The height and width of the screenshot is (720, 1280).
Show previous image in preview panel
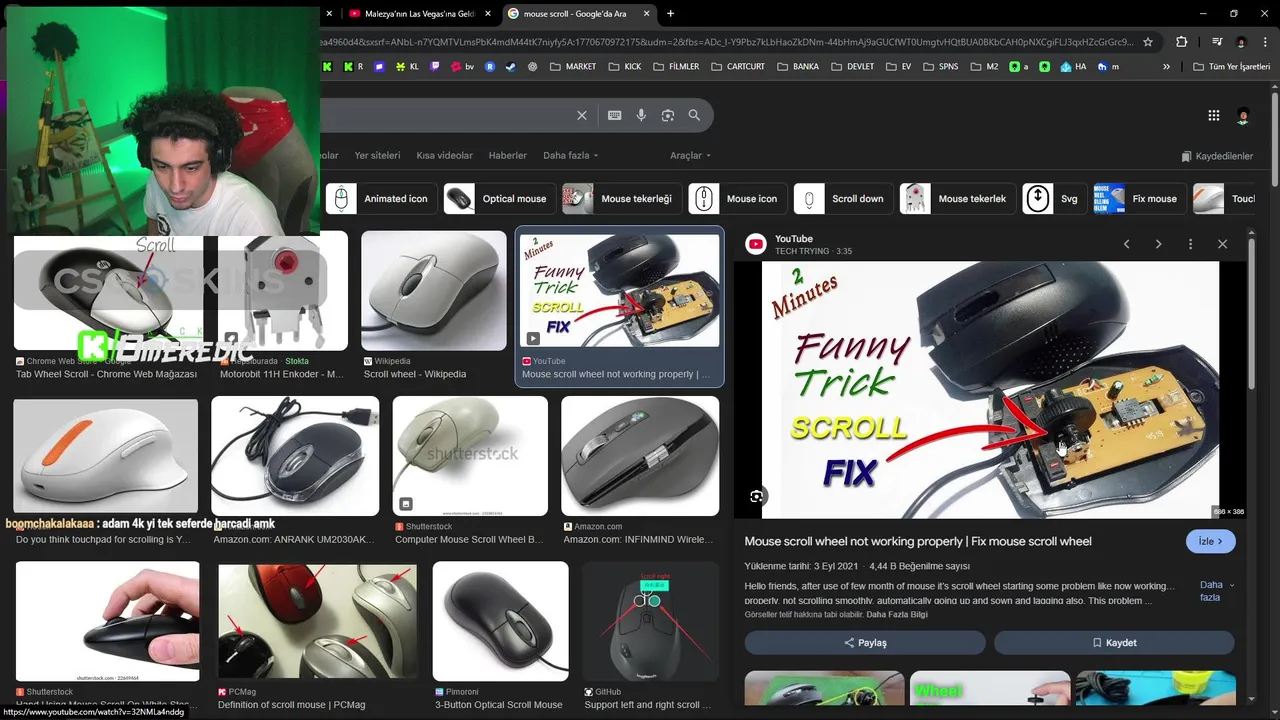tap(1126, 244)
